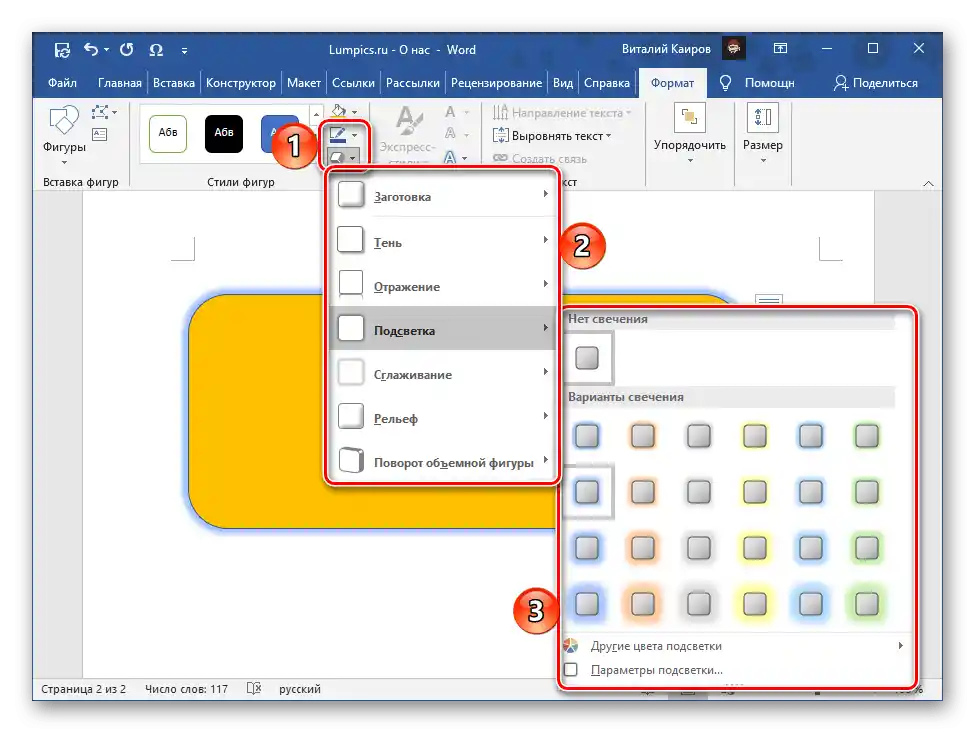The width and height of the screenshot is (975, 733).
Task: Insert the Omega symbol
Action: pyautogui.click(x=156, y=50)
